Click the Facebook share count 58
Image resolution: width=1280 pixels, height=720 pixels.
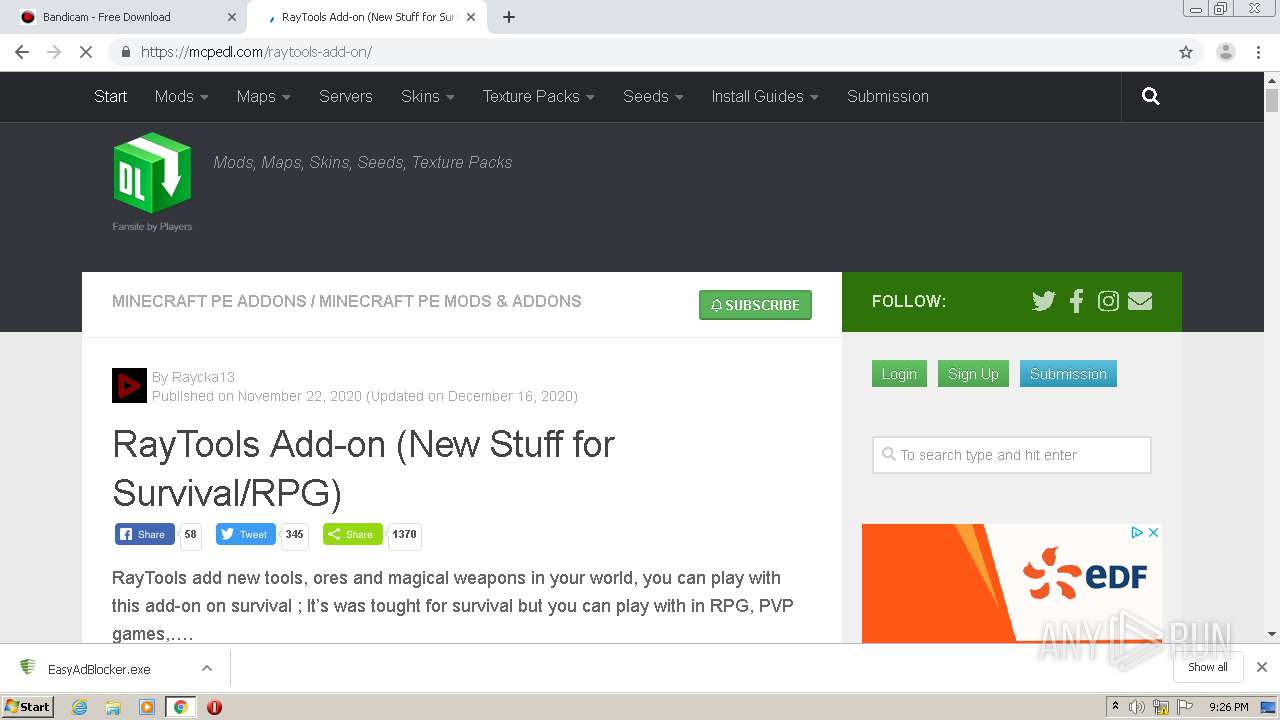pos(190,535)
